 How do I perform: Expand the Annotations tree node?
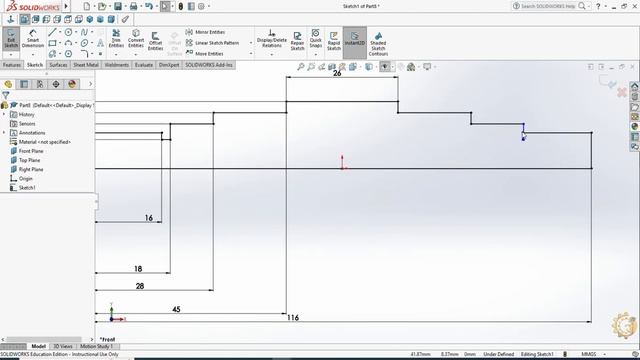click(4, 133)
